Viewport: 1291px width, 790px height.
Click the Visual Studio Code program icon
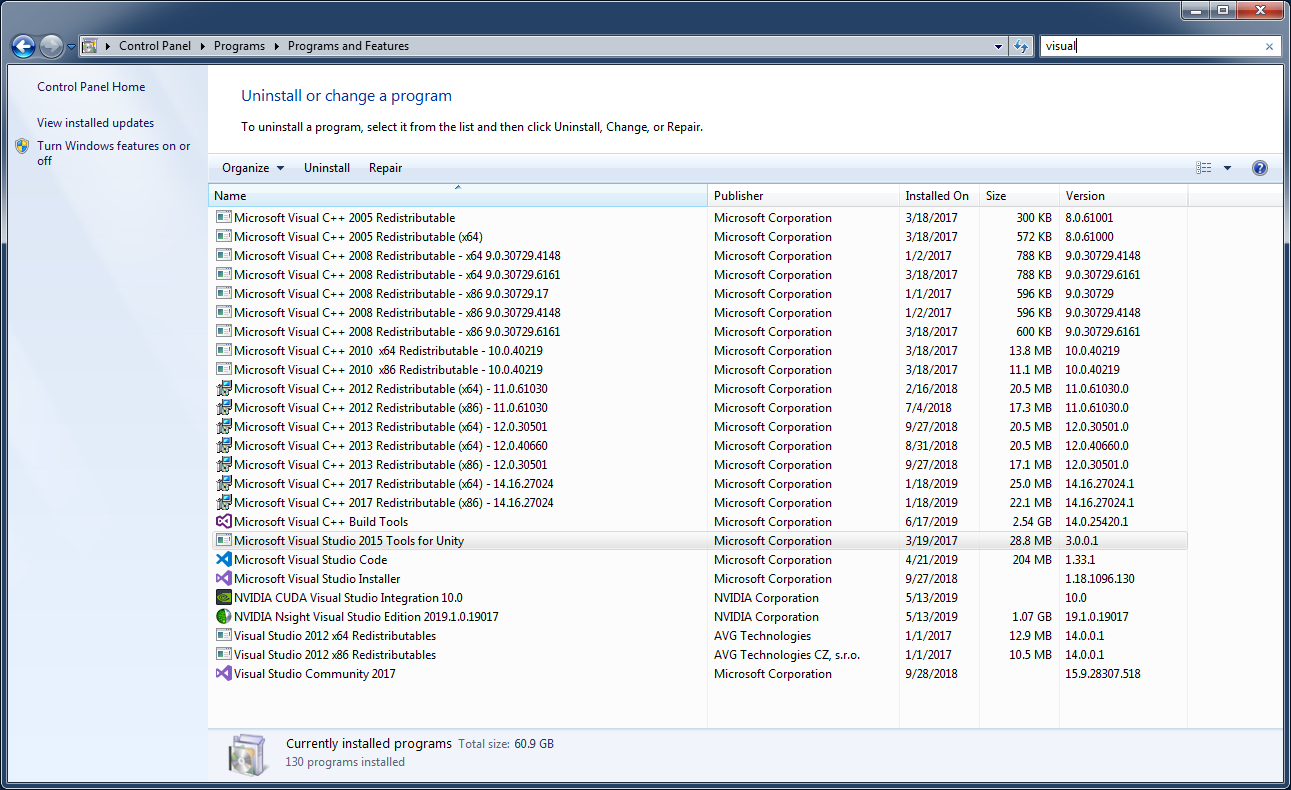224,559
